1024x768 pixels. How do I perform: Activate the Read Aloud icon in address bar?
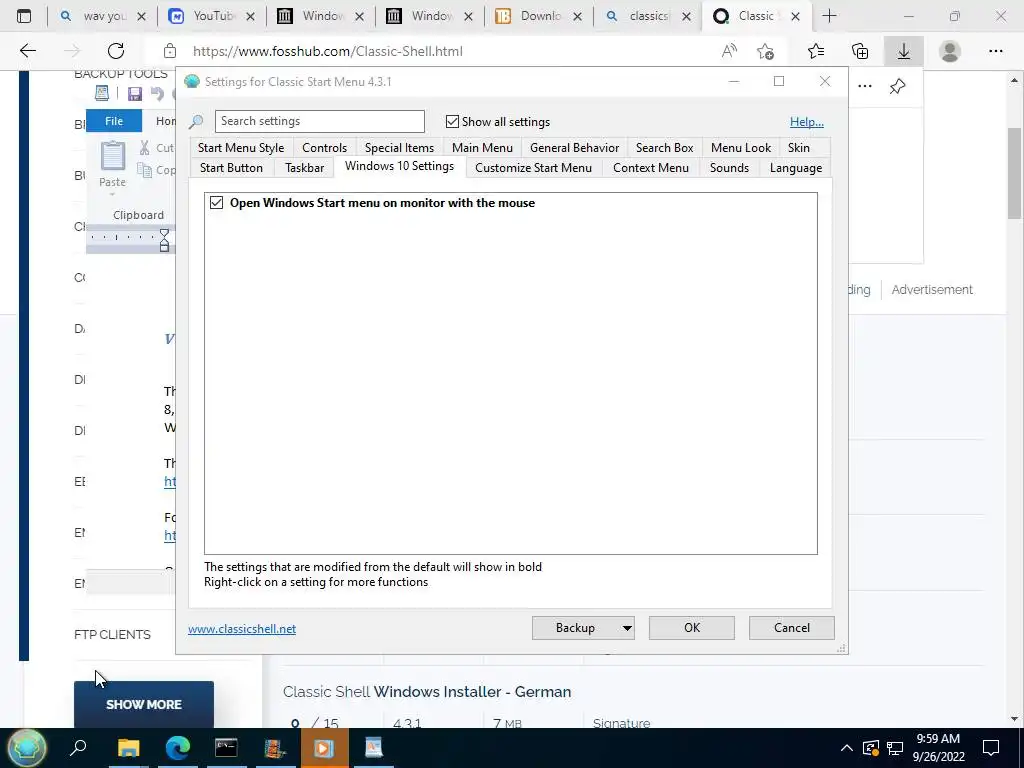point(729,51)
